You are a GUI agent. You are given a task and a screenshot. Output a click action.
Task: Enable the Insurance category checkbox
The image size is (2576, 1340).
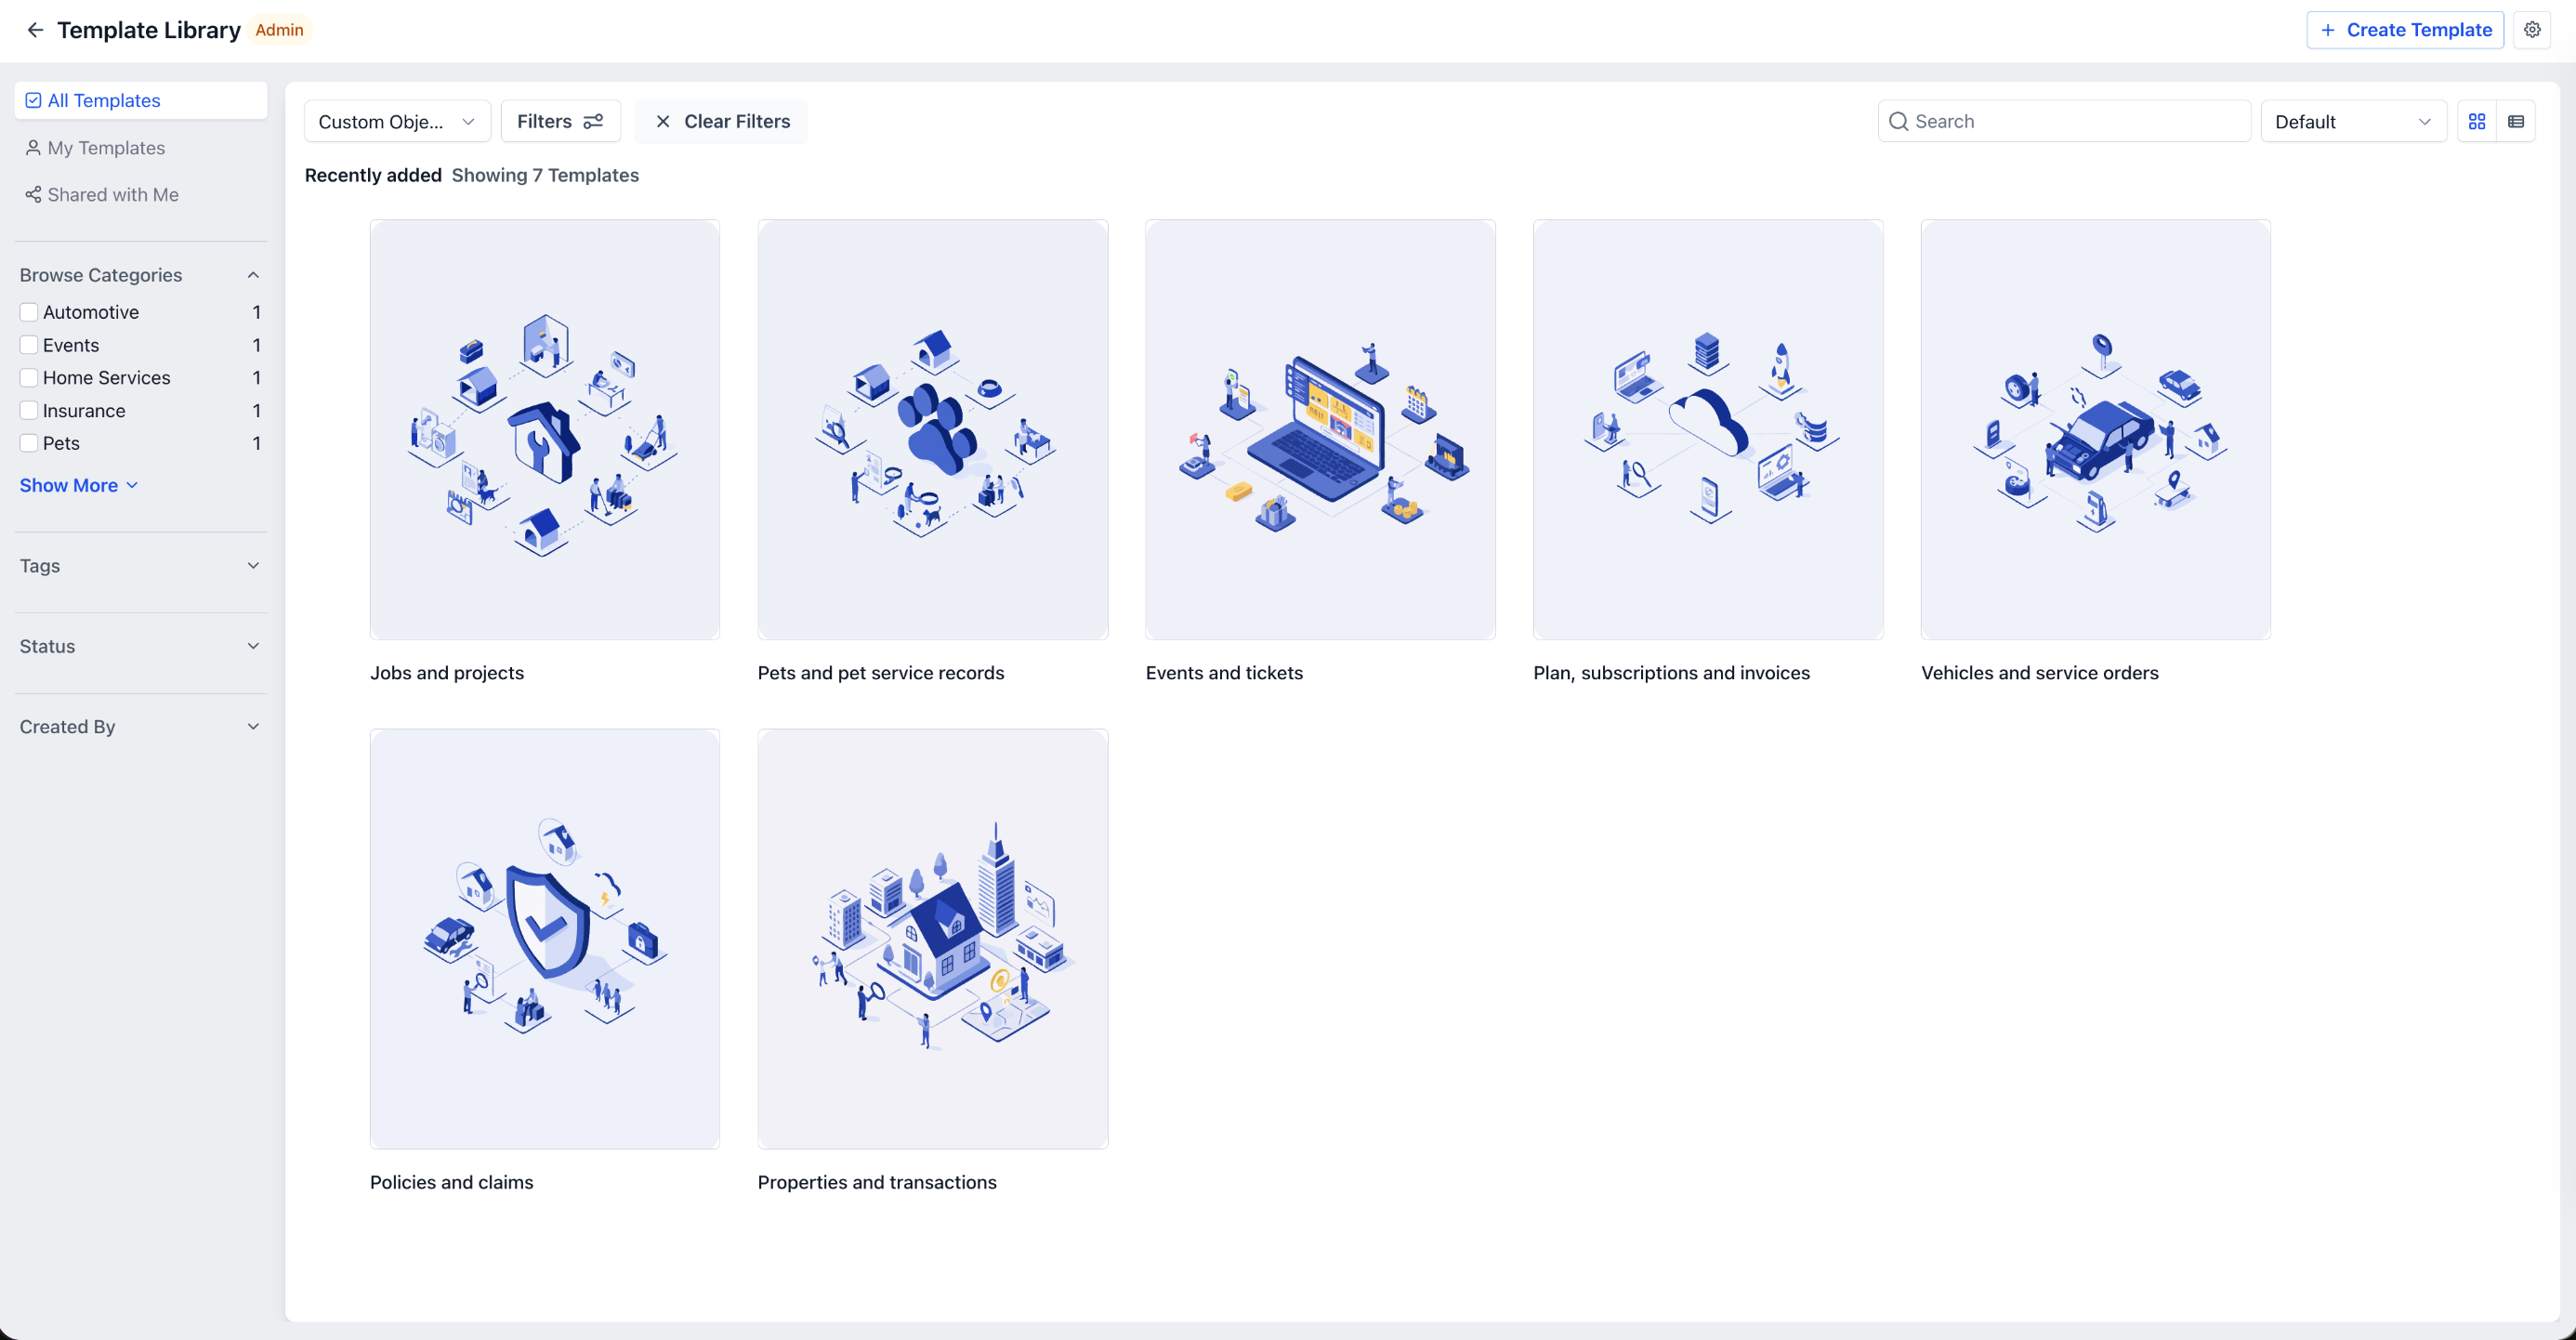pyautogui.click(x=29, y=411)
